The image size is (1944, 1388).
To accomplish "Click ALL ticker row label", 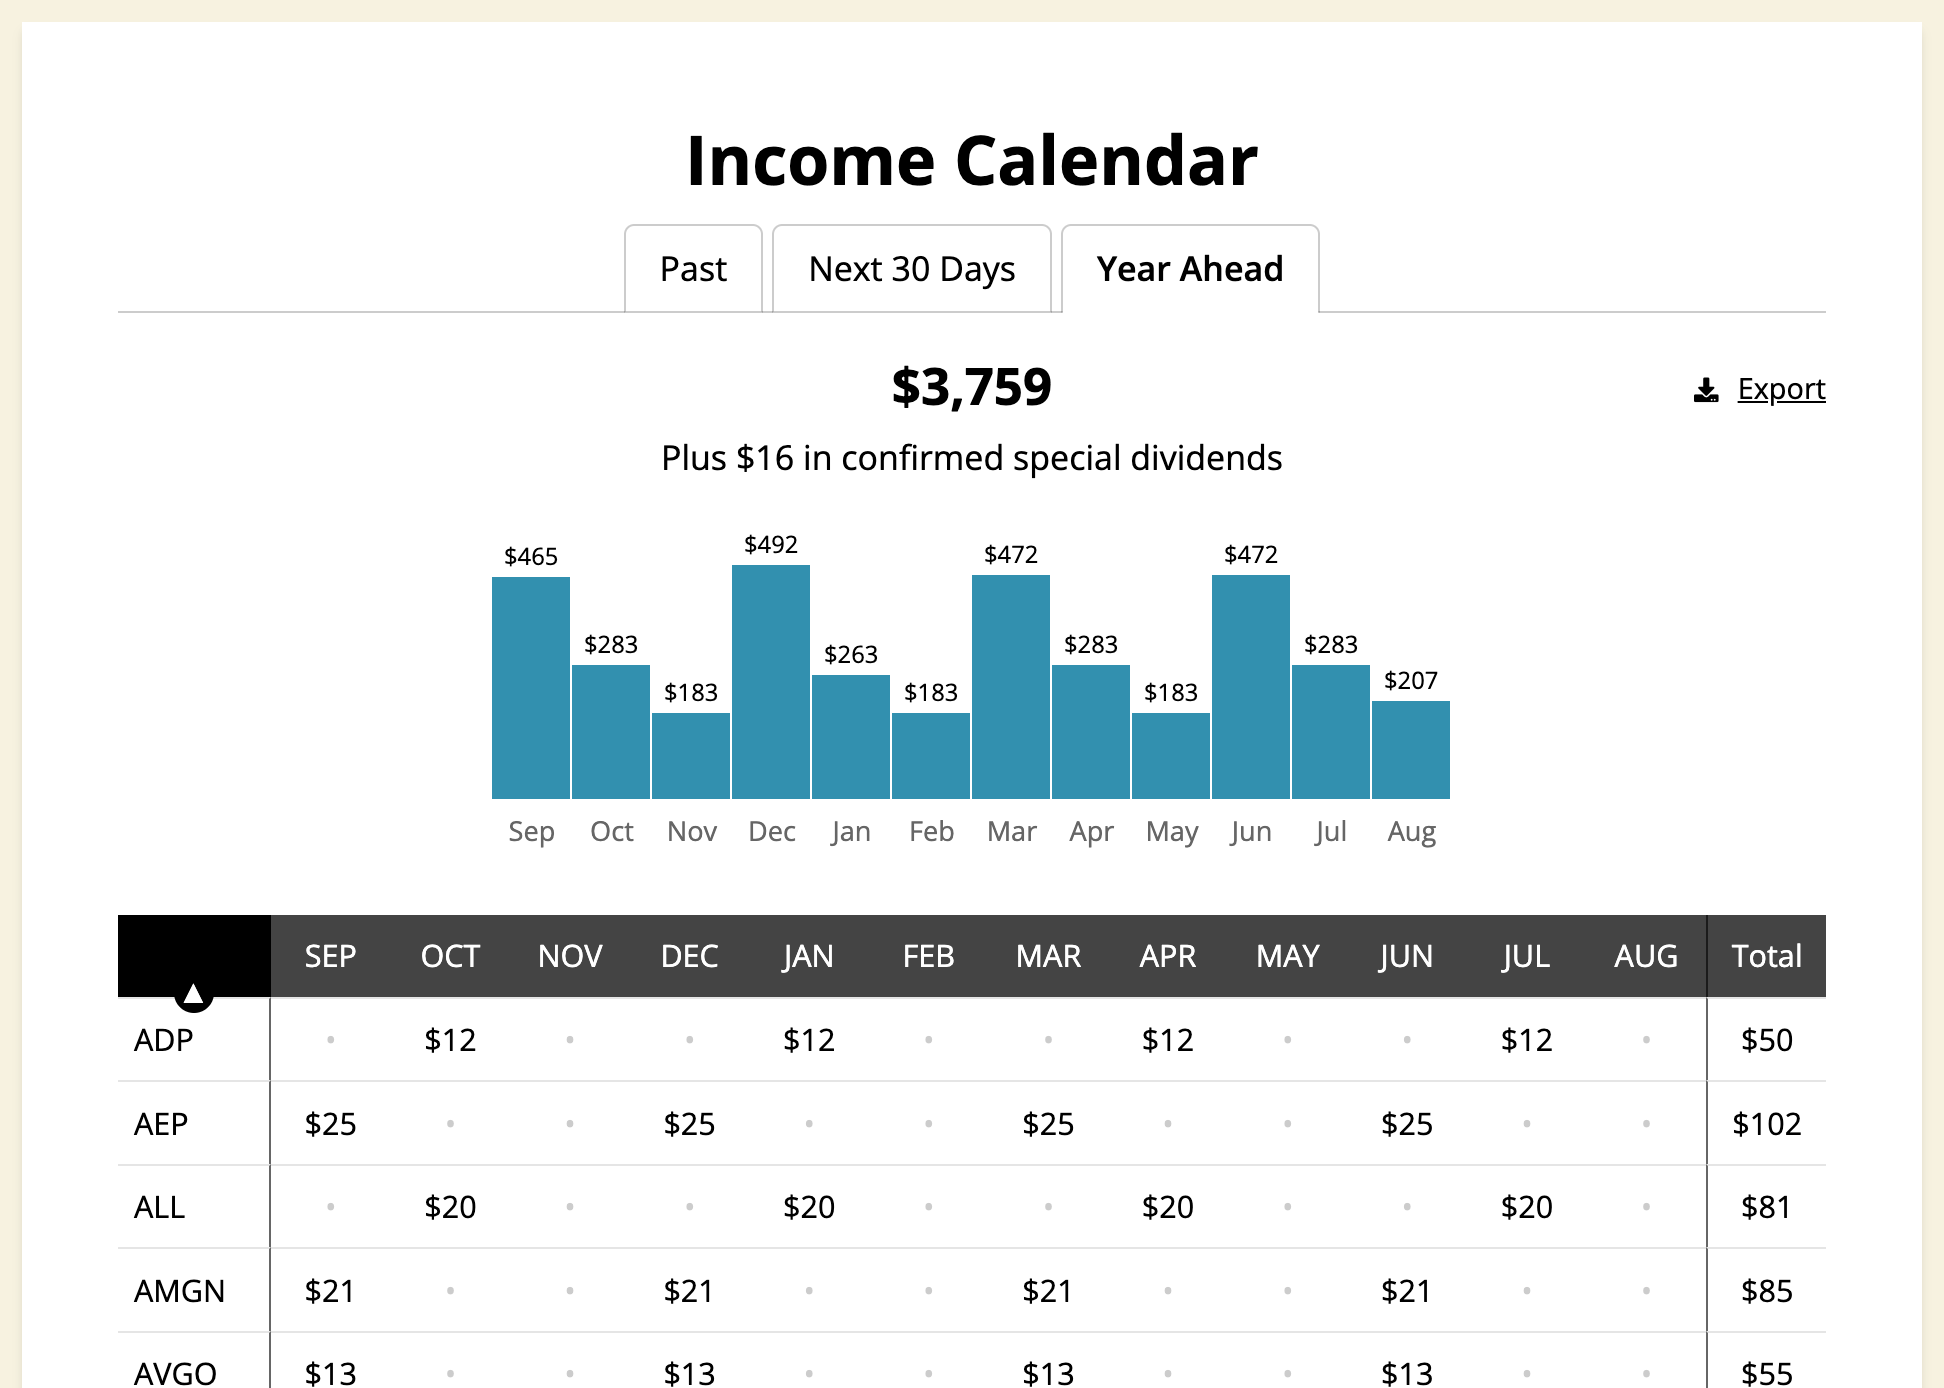I will click(x=160, y=1207).
